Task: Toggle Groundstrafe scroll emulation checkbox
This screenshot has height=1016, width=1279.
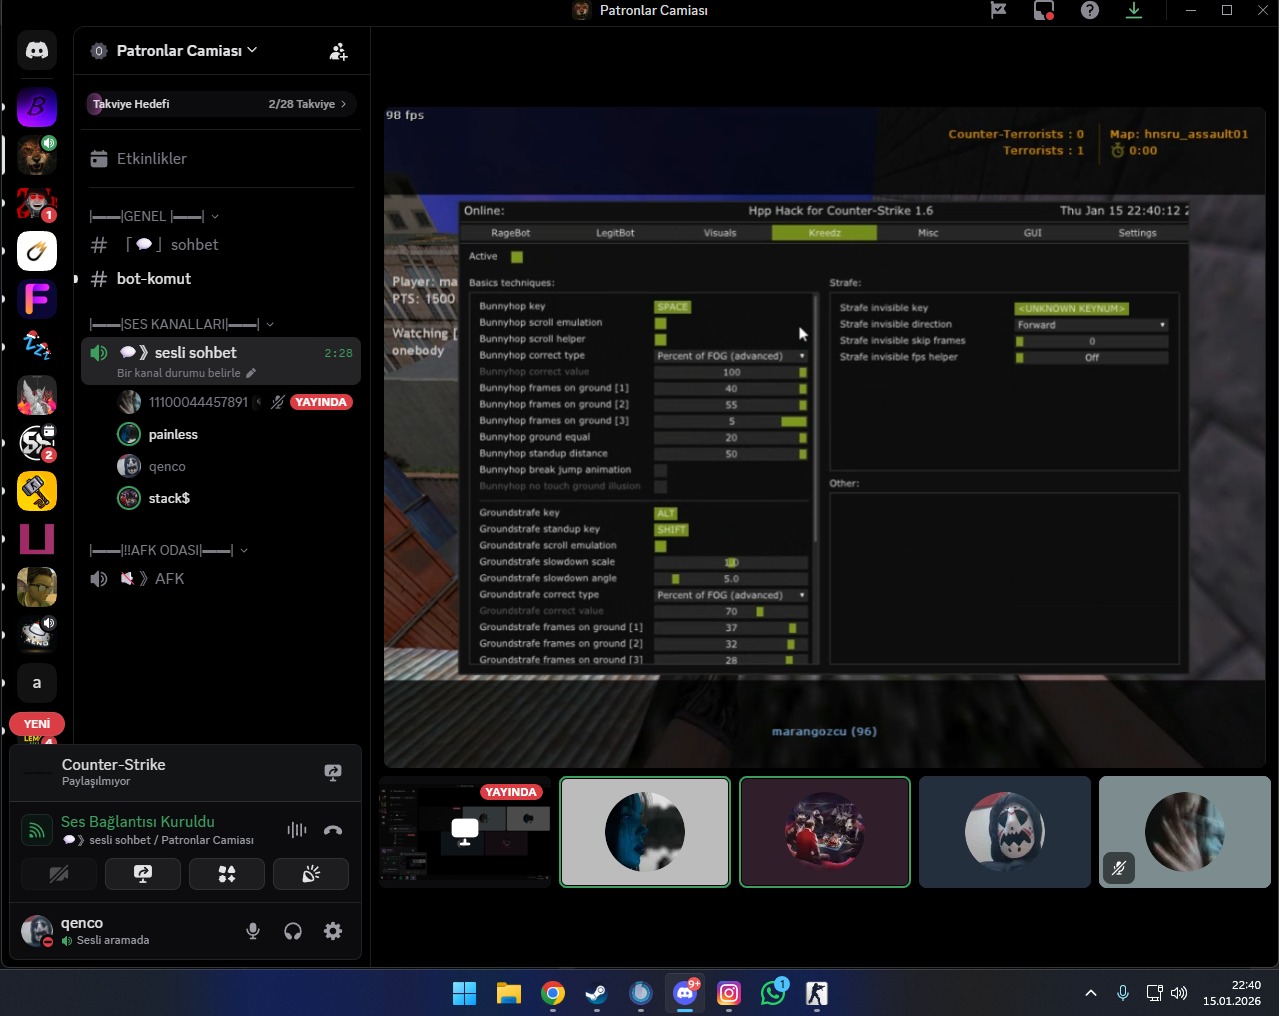Action: [x=660, y=546]
